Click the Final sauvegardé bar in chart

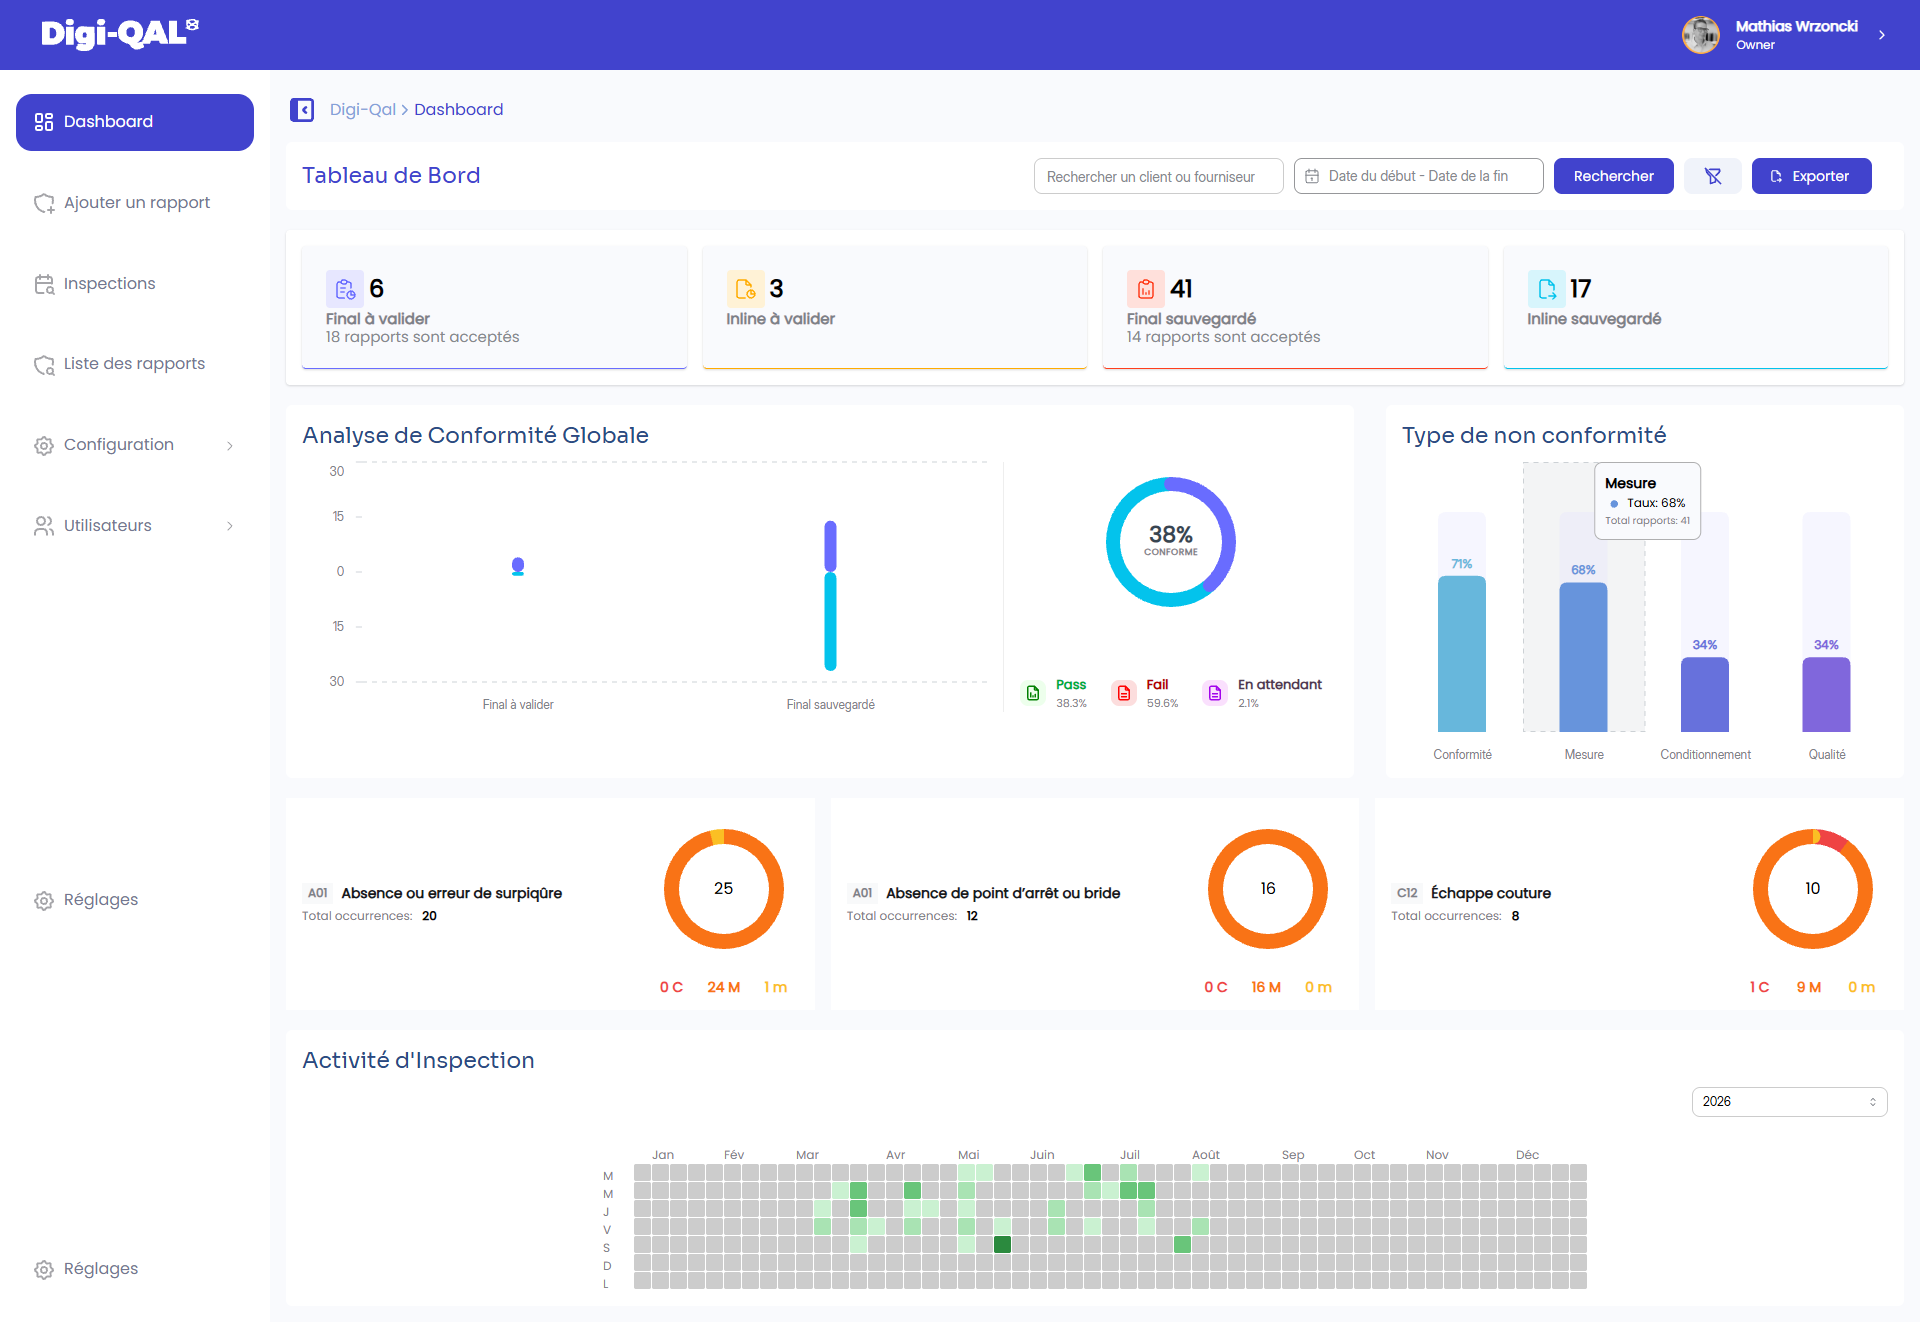[830, 595]
